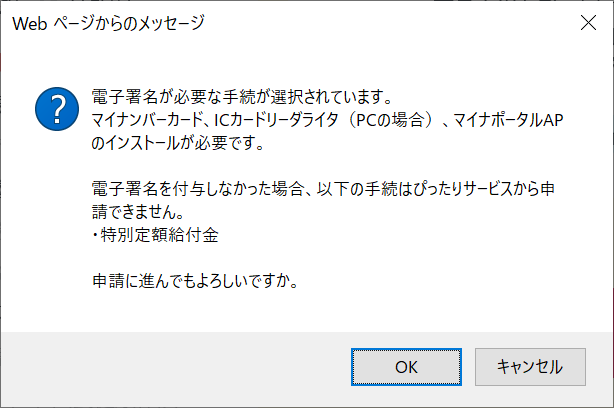Click the question 申請に進んでもよろしいですか

tap(195, 281)
